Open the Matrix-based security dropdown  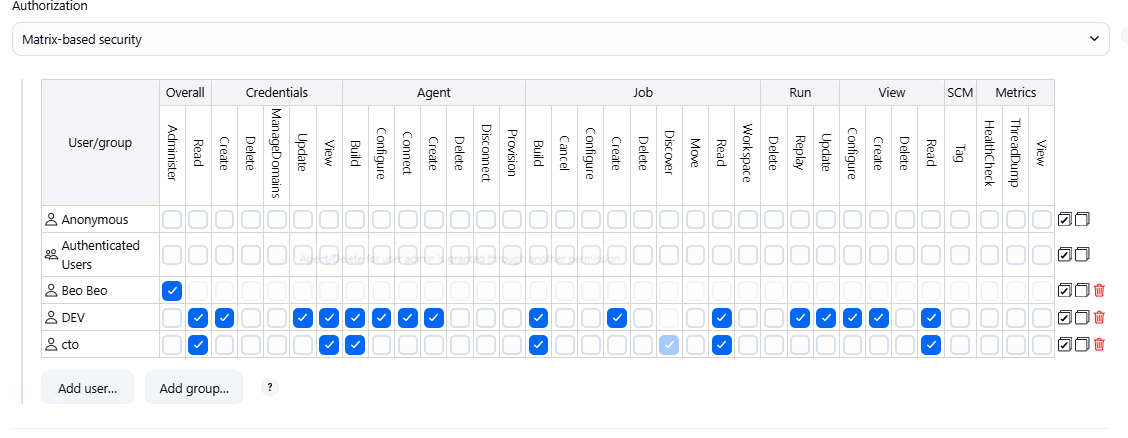point(561,40)
